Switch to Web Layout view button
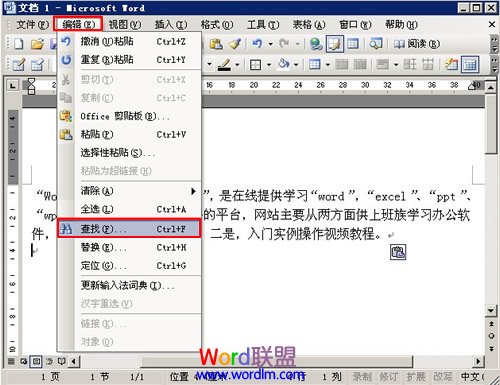The height and width of the screenshot is (385, 500). click(23, 361)
